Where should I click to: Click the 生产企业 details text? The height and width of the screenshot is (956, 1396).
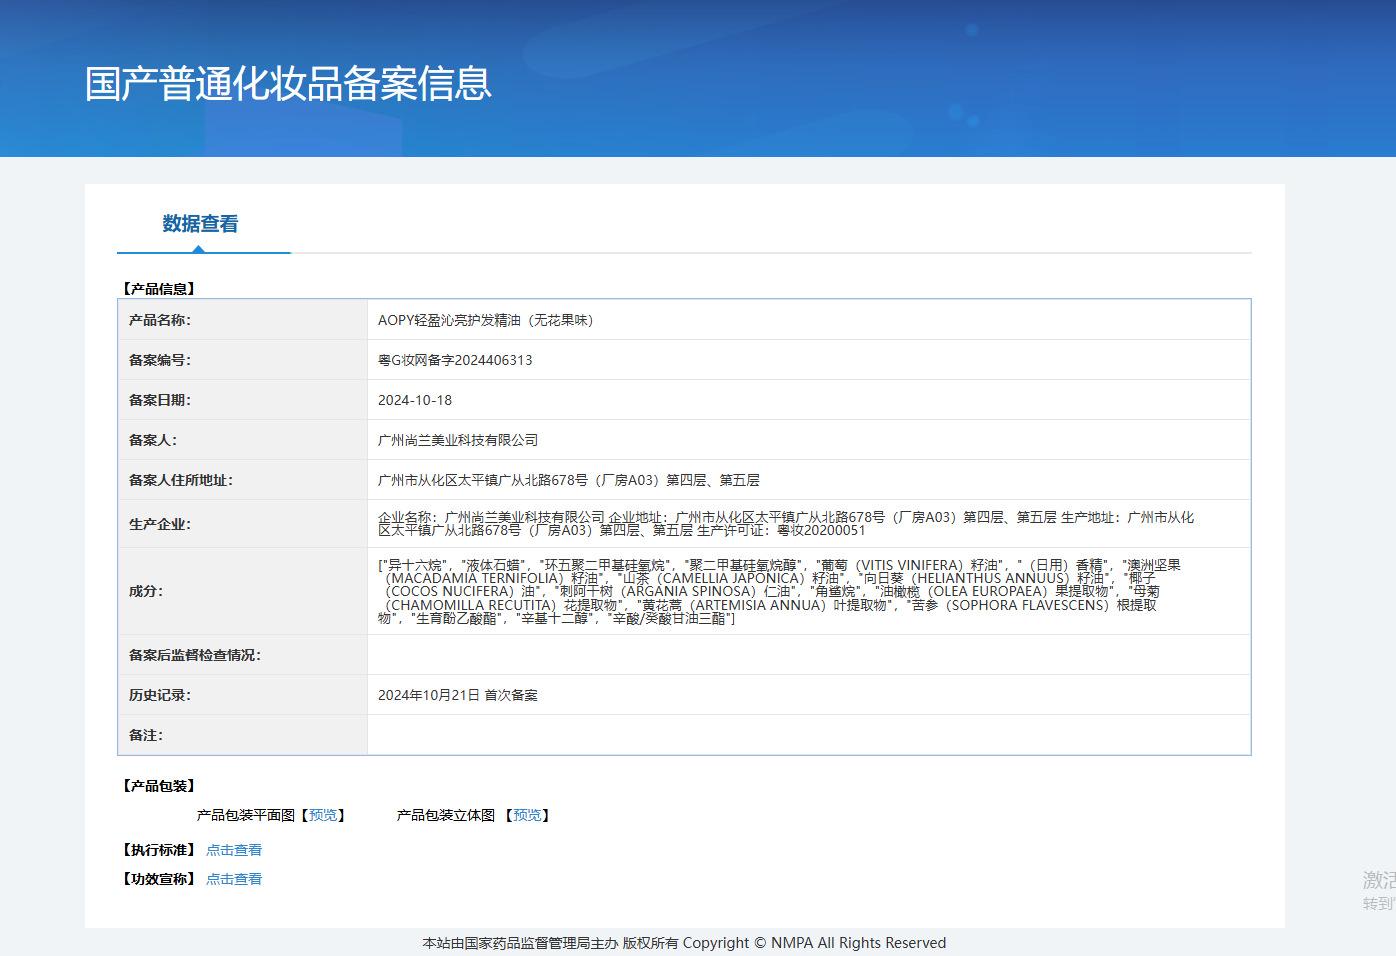[785, 524]
